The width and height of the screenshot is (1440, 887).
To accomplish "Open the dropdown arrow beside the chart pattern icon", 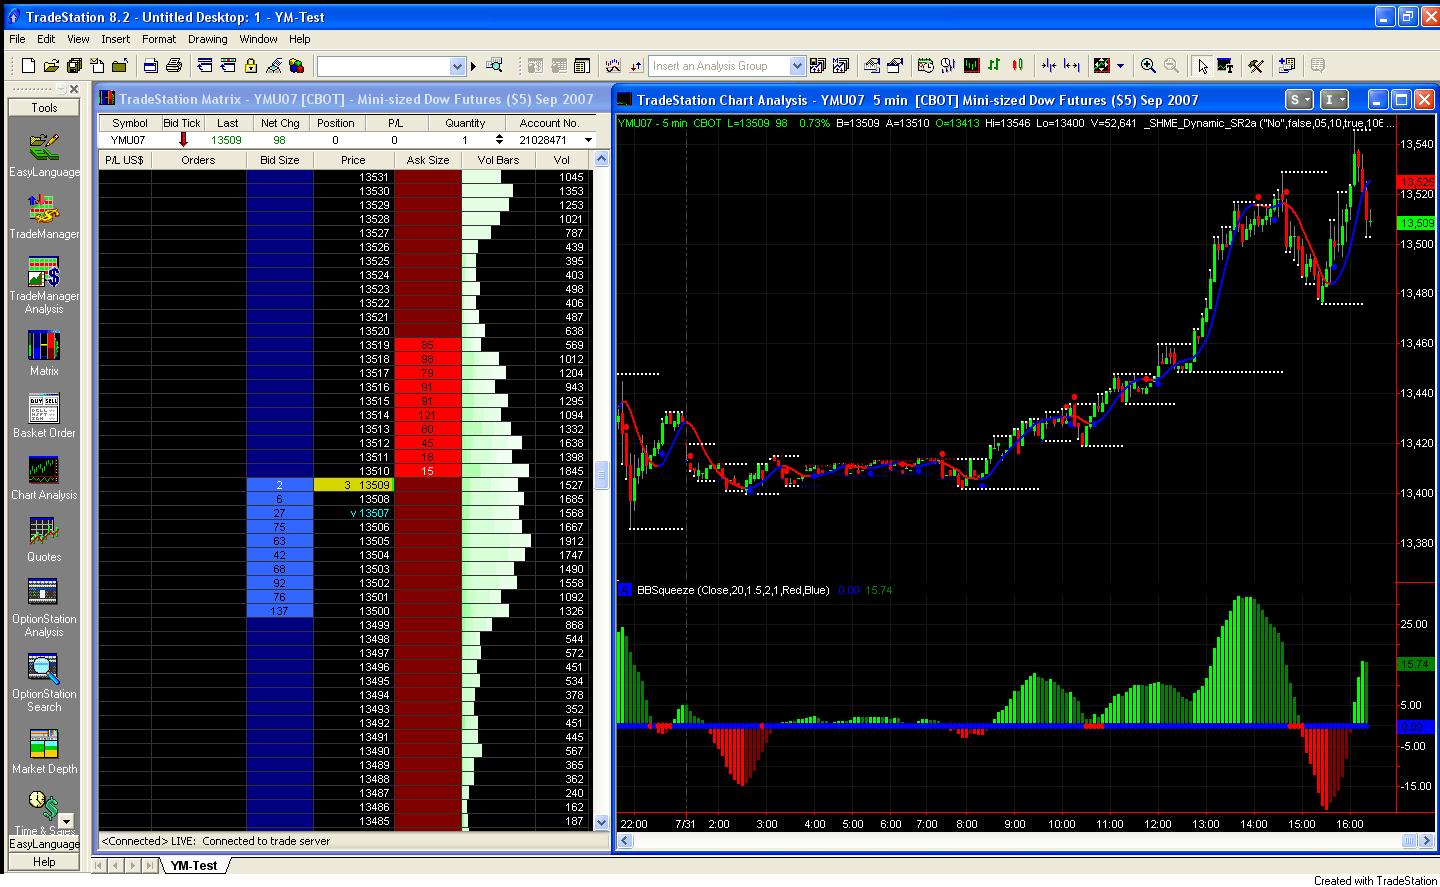I will 1120,66.
